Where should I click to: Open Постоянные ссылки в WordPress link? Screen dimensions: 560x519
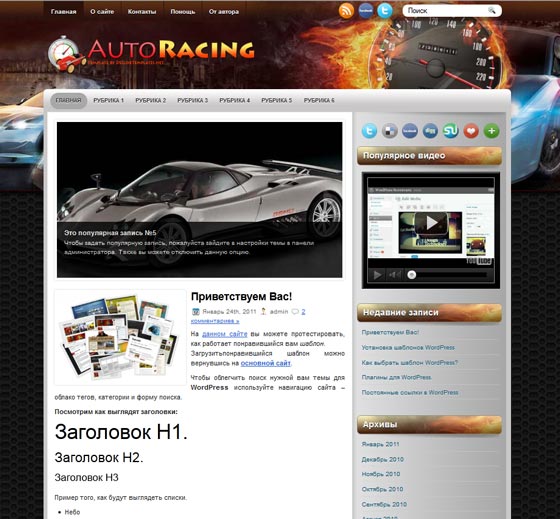pos(410,392)
